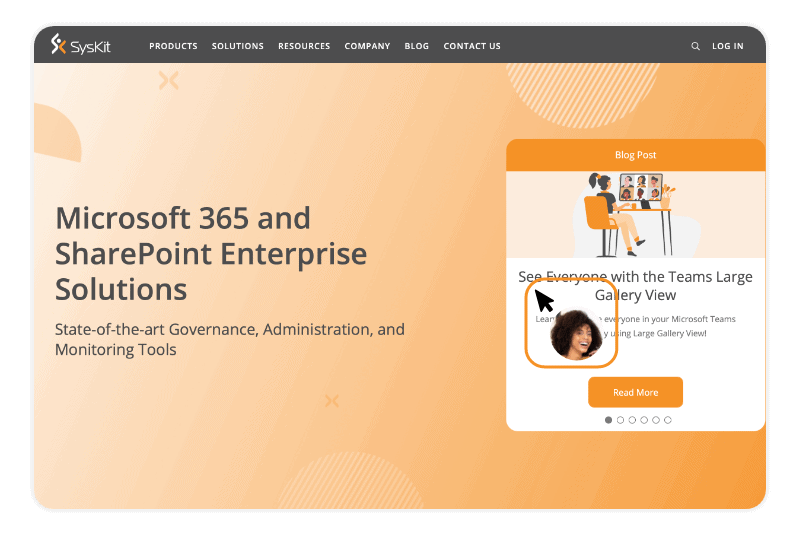This screenshot has height=533, width=800.
Task: Open the CONTACT US page
Action: pyautogui.click(x=472, y=46)
